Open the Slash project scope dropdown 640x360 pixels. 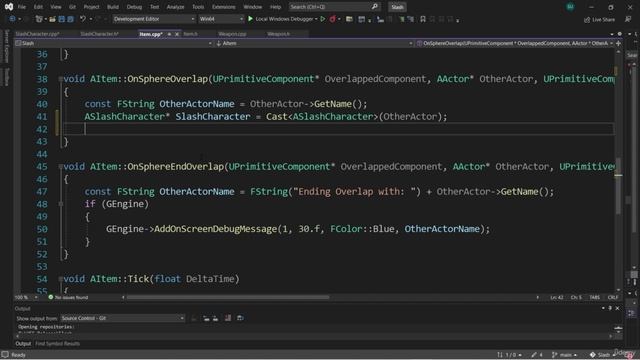click(113, 43)
